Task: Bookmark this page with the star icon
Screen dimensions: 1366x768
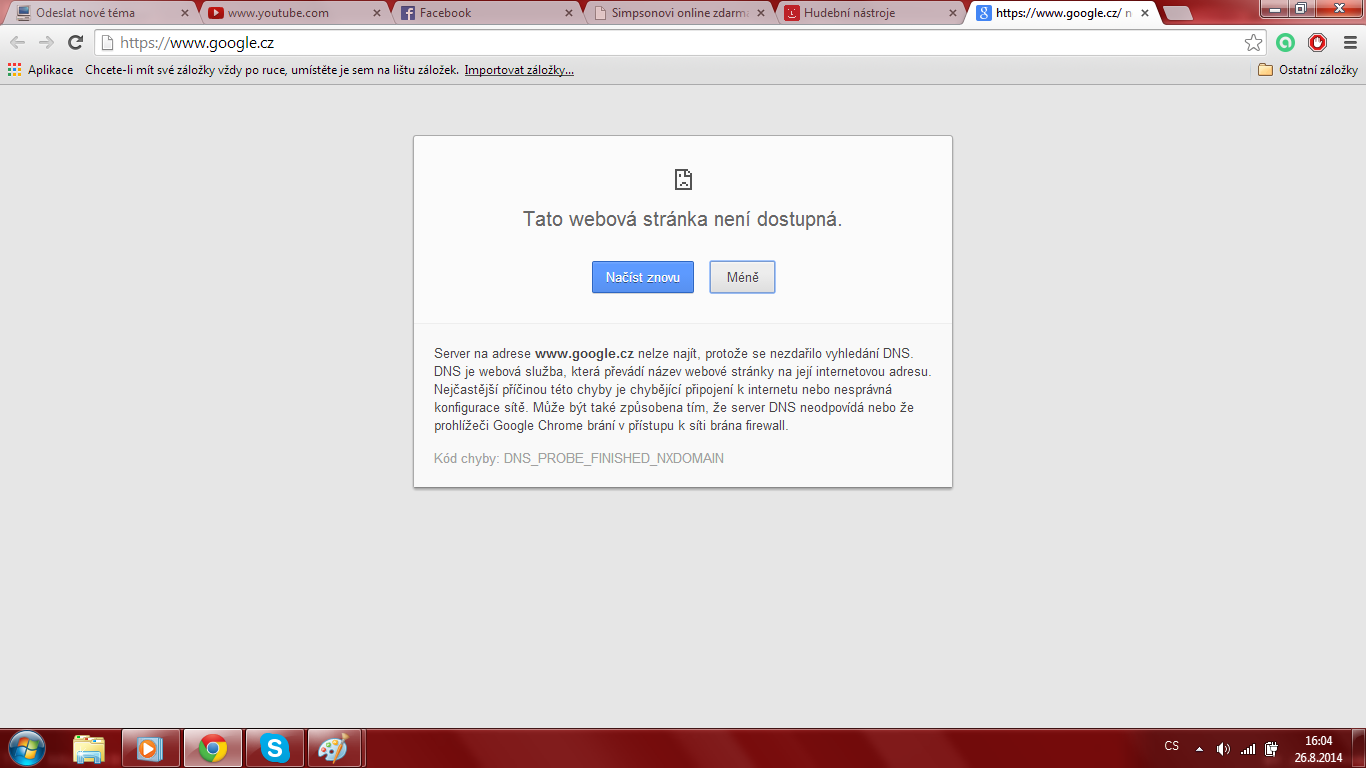Action: tap(1253, 42)
